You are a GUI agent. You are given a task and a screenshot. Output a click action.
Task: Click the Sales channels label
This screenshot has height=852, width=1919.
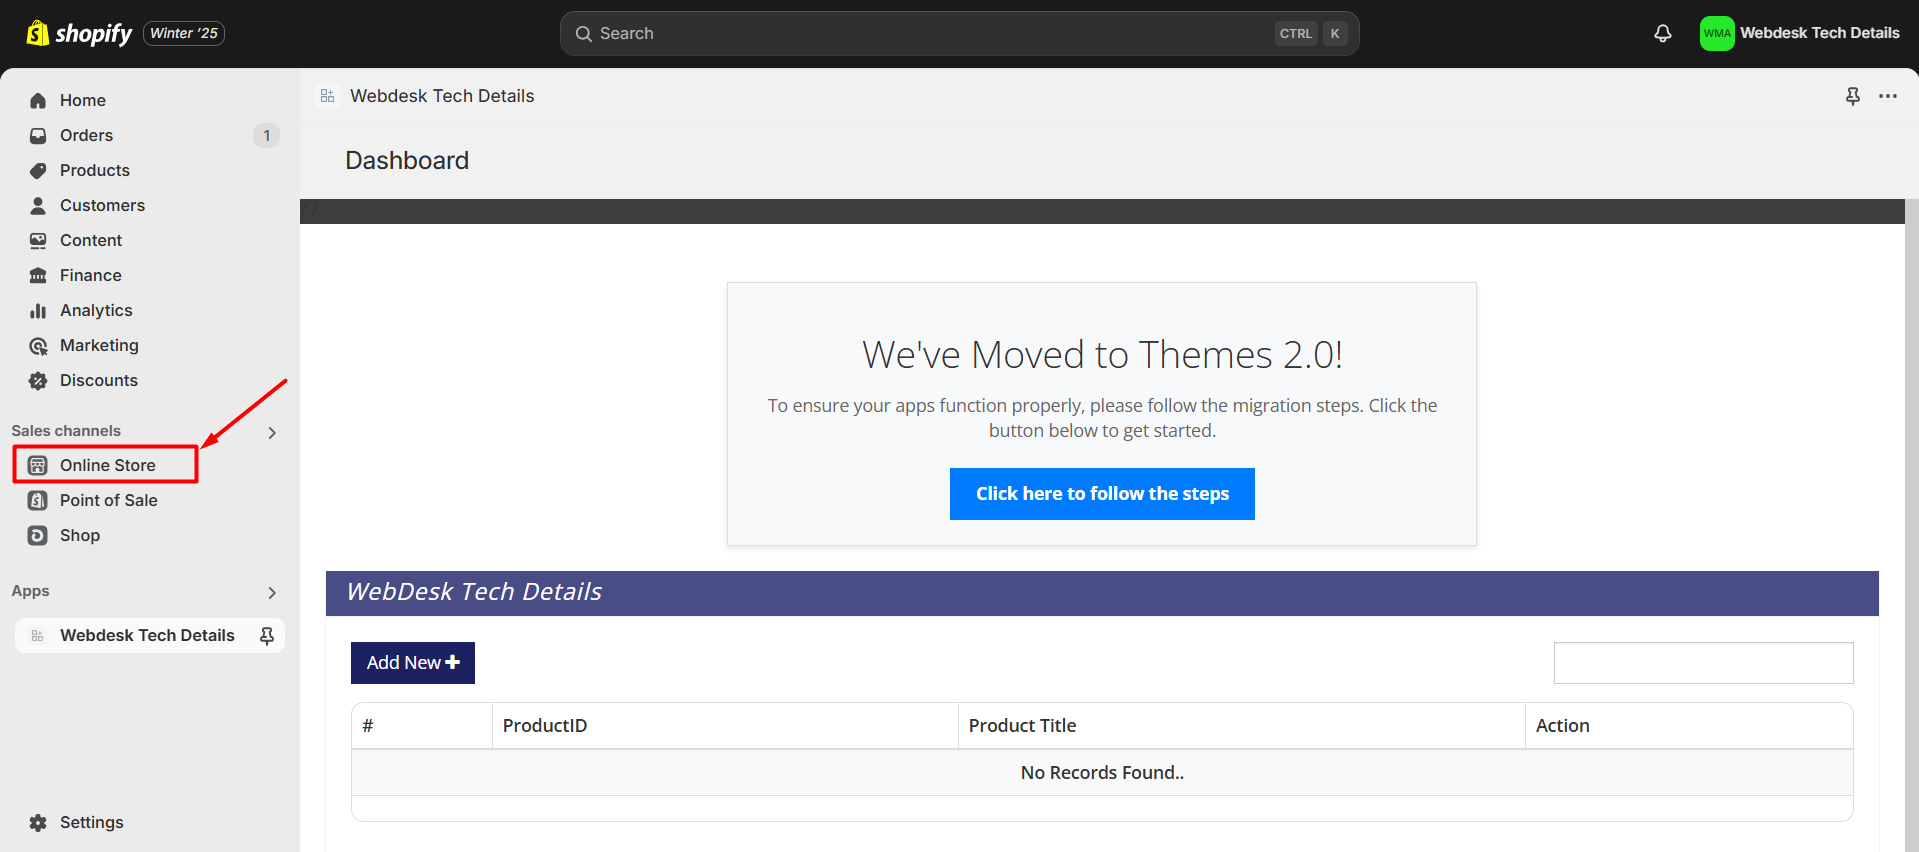point(66,431)
